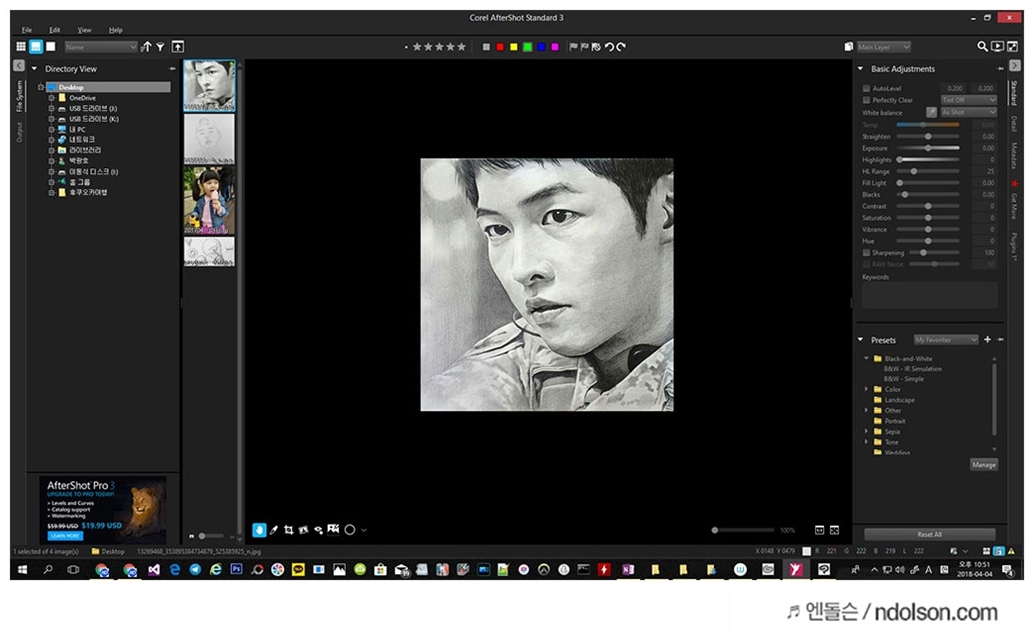The height and width of the screenshot is (638, 1034).
Task: Open the Main Layer dropdown
Action: (x=884, y=47)
